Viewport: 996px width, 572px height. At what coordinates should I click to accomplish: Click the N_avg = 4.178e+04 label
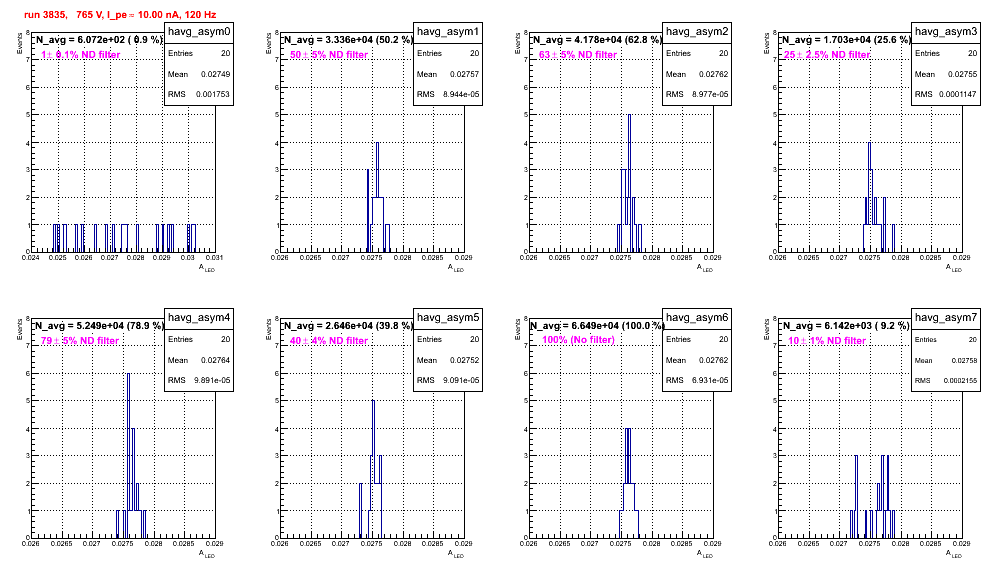pos(597,40)
